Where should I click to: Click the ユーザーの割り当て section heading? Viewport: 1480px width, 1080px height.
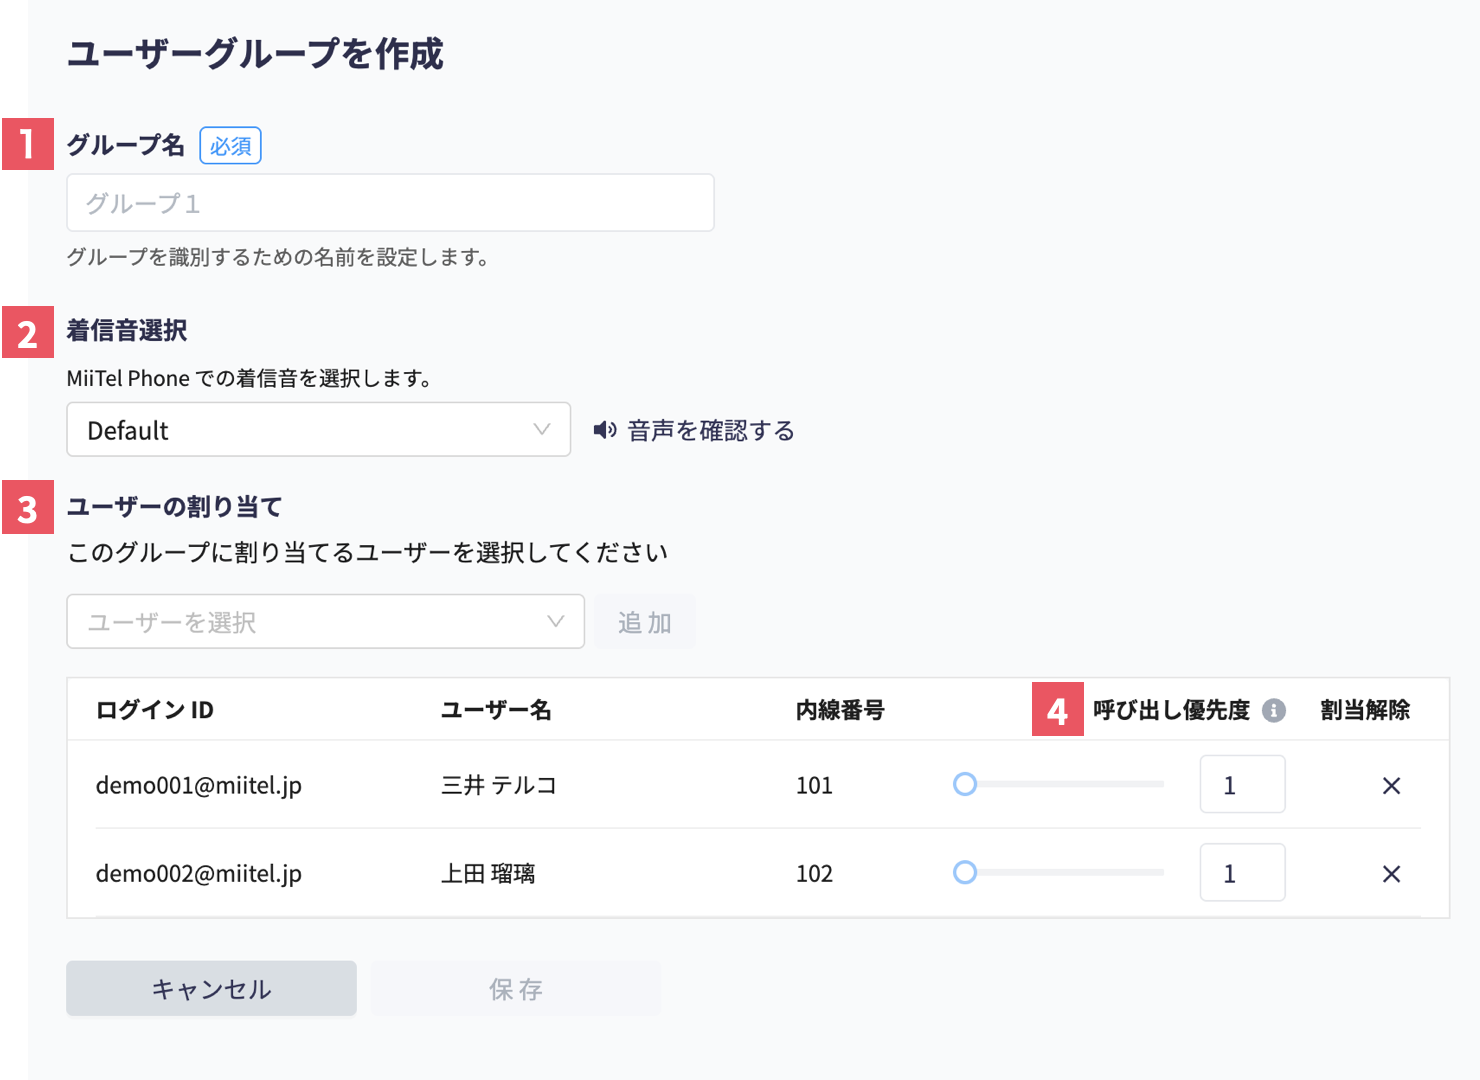(175, 507)
